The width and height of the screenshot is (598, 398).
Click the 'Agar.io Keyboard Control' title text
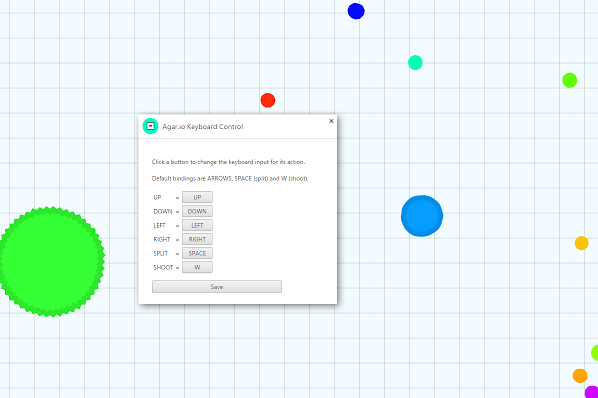click(x=203, y=127)
